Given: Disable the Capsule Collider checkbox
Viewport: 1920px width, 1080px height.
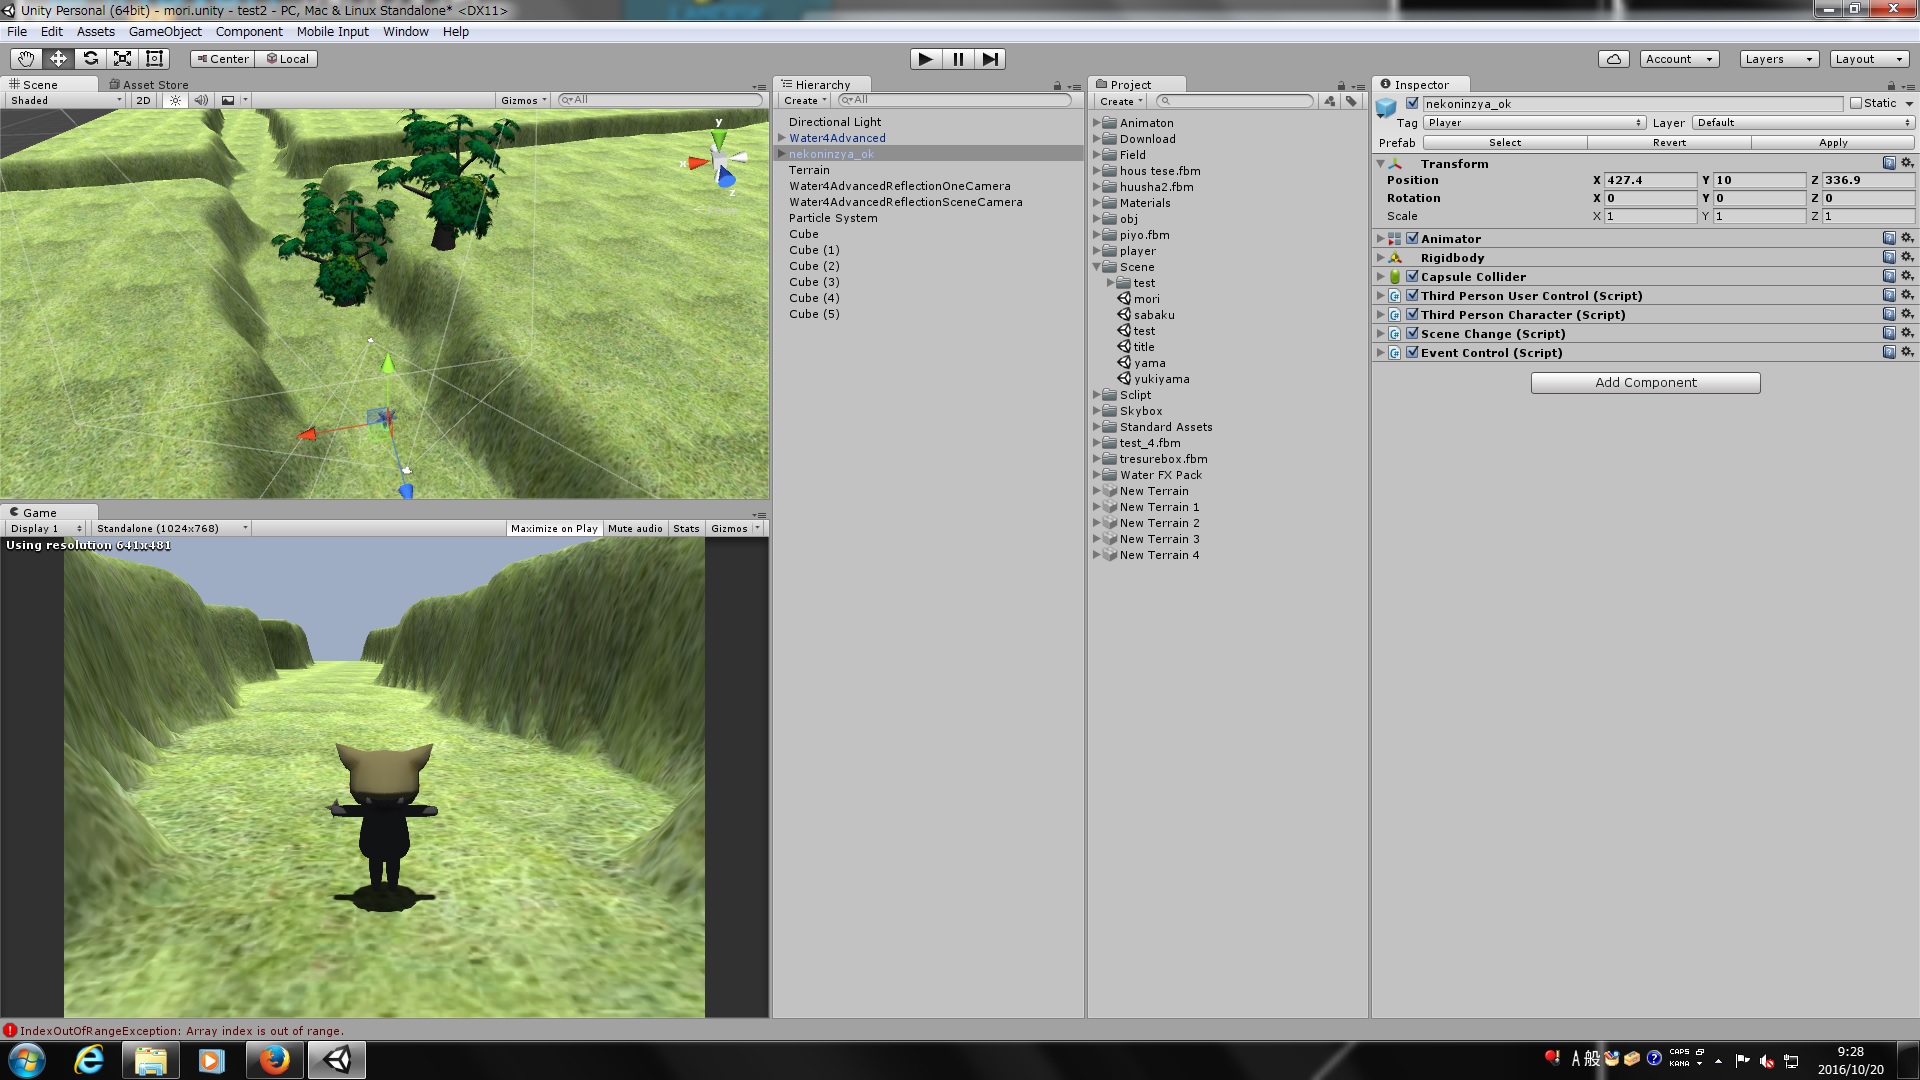Looking at the screenshot, I should (x=1412, y=277).
